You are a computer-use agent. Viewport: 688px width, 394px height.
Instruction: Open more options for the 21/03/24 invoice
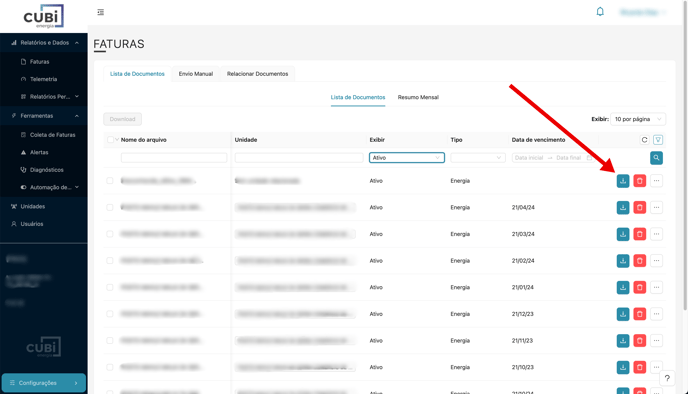(656, 234)
